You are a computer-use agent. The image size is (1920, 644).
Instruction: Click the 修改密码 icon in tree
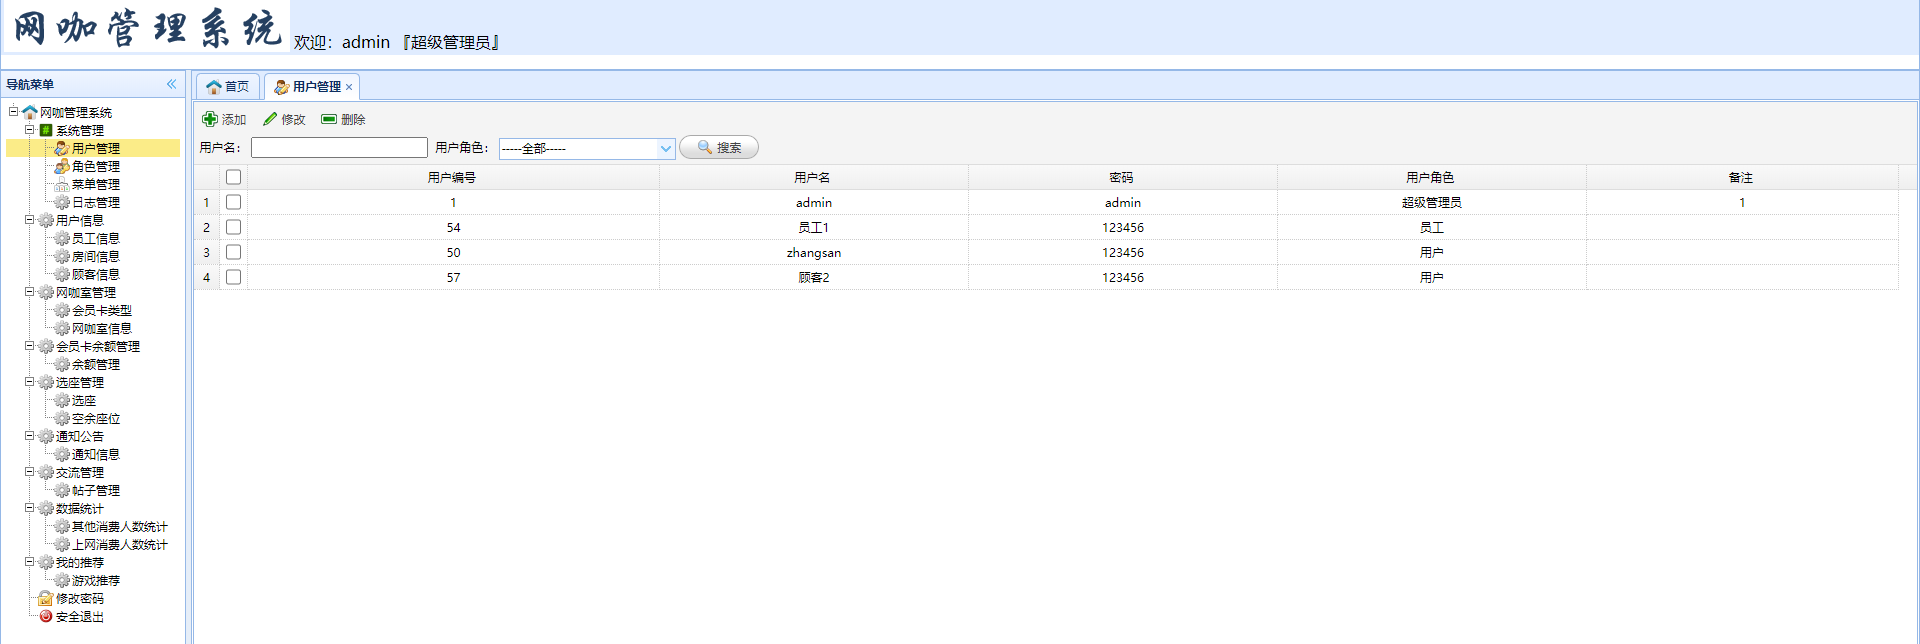46,598
